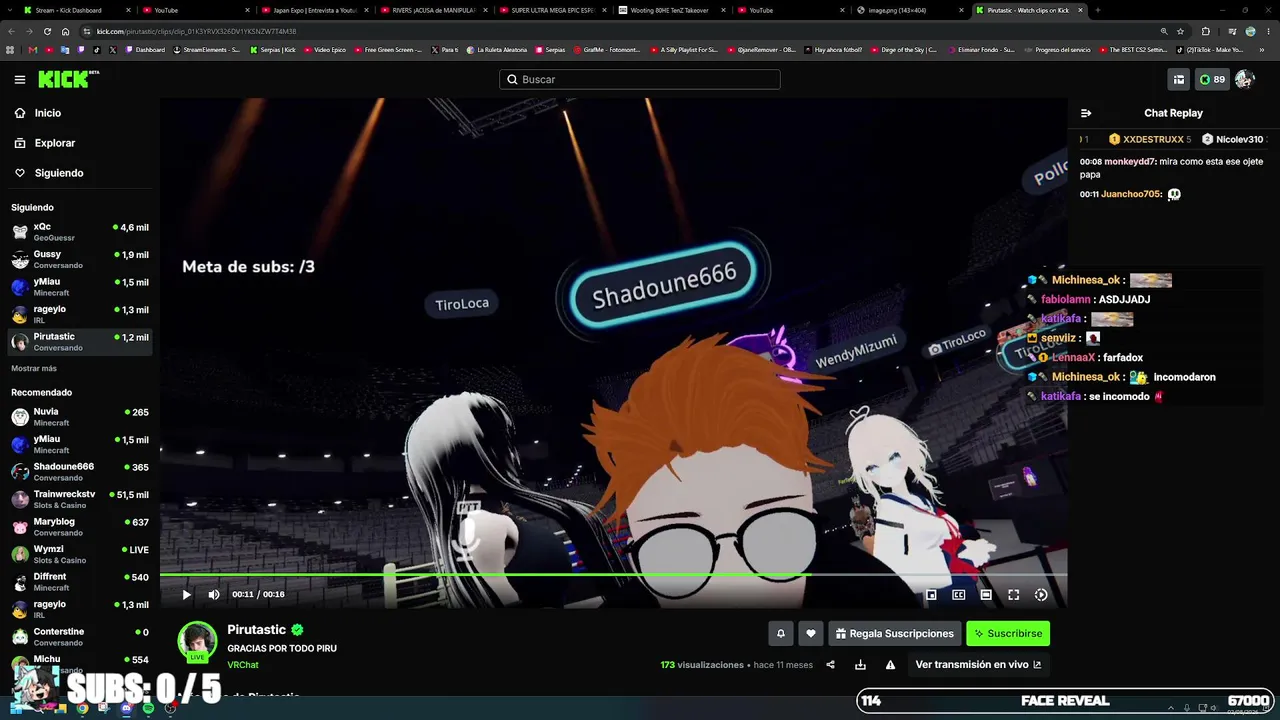1280x720 pixels.
Task: Toggle theater mode on the player
Action: click(x=986, y=594)
